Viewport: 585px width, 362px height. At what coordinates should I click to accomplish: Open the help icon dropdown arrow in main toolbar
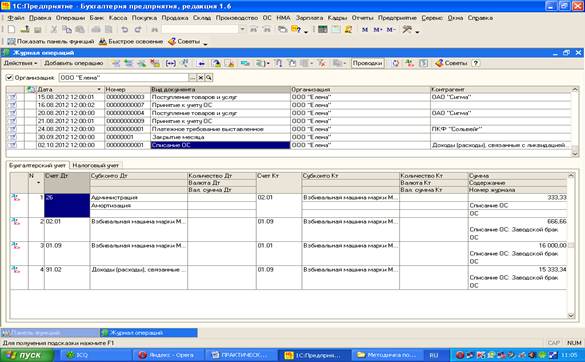pos(306,31)
